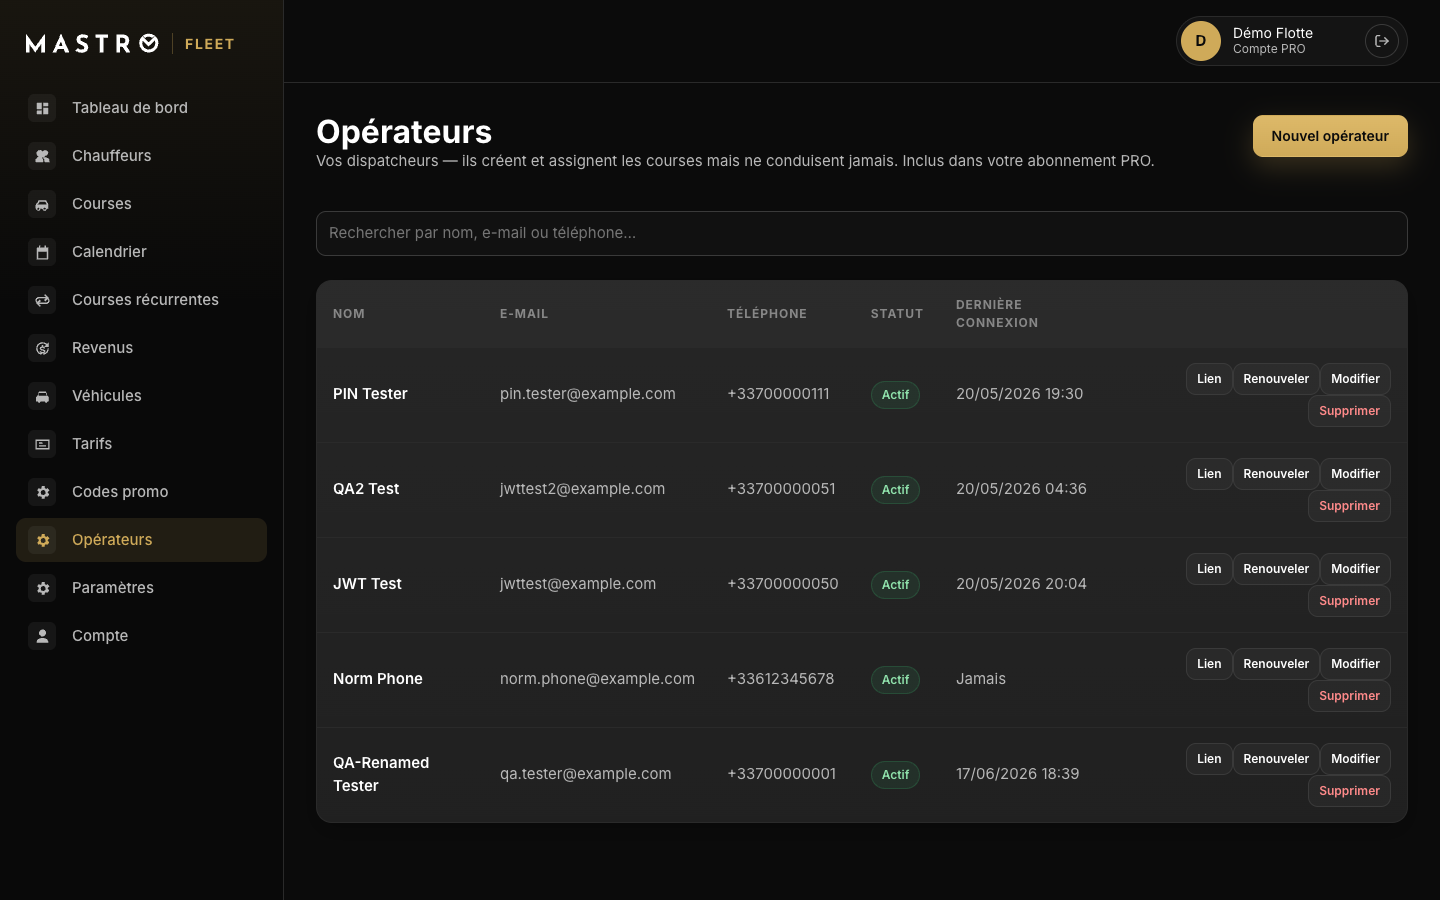
Task: Click the TÉLÉPHONE column header
Action: (767, 314)
